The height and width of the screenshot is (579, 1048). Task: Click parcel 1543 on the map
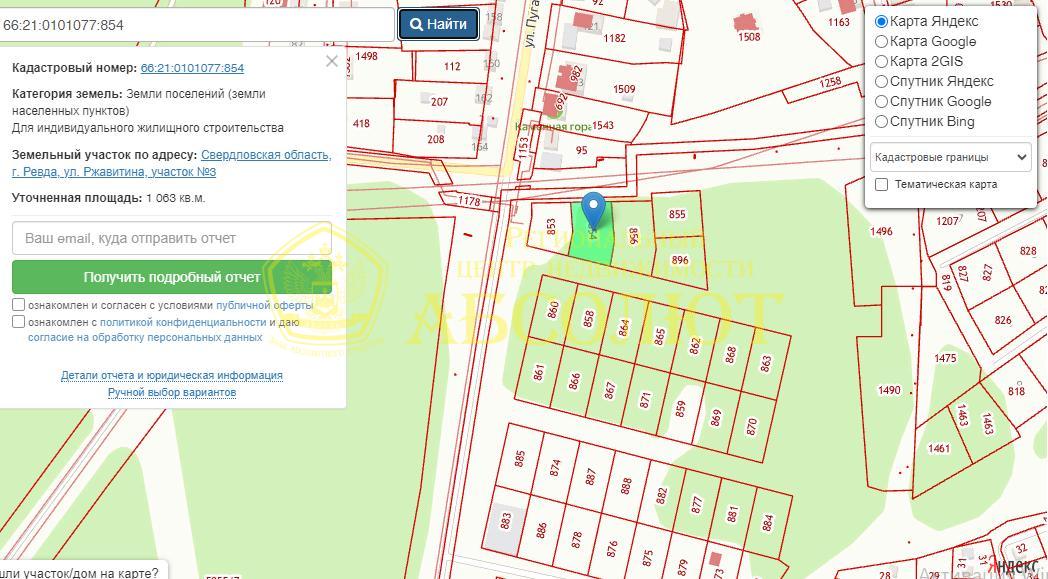pyautogui.click(x=602, y=125)
